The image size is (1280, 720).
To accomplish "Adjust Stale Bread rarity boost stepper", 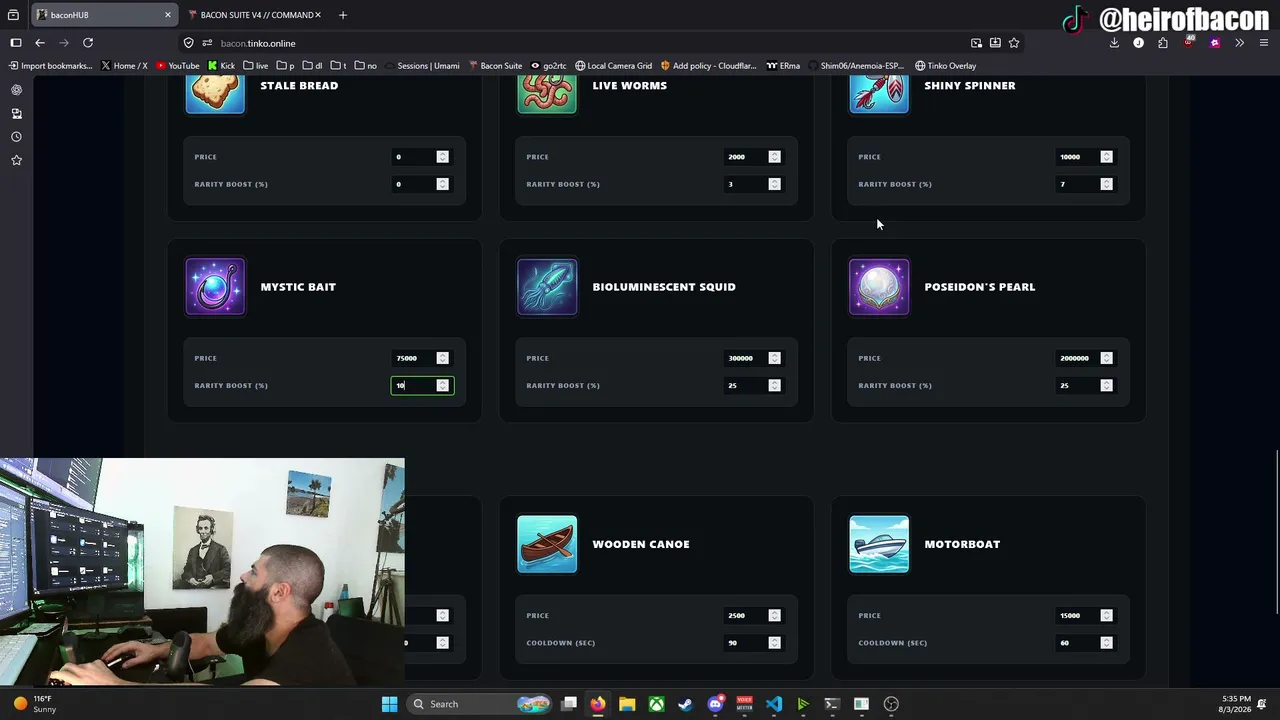I will (442, 184).
